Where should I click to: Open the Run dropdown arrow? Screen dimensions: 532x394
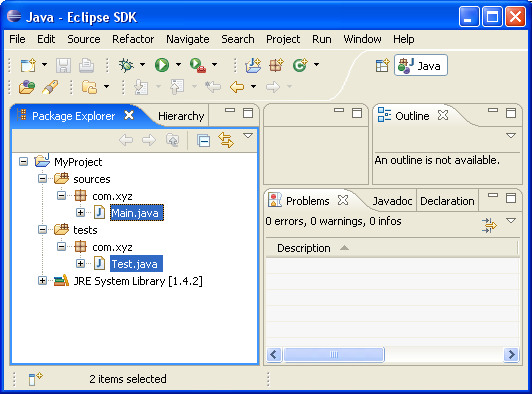click(178, 64)
